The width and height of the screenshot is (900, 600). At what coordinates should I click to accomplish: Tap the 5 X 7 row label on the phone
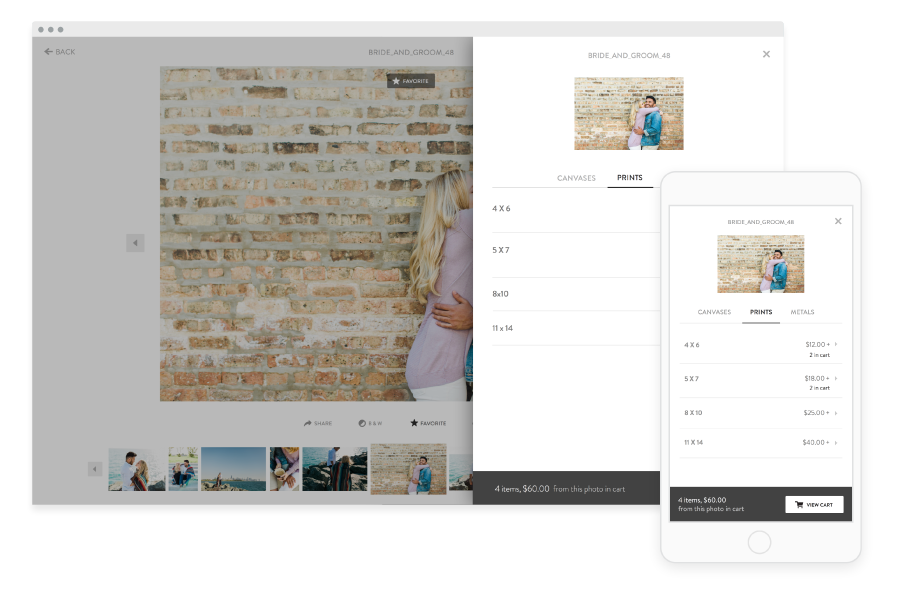click(x=691, y=379)
